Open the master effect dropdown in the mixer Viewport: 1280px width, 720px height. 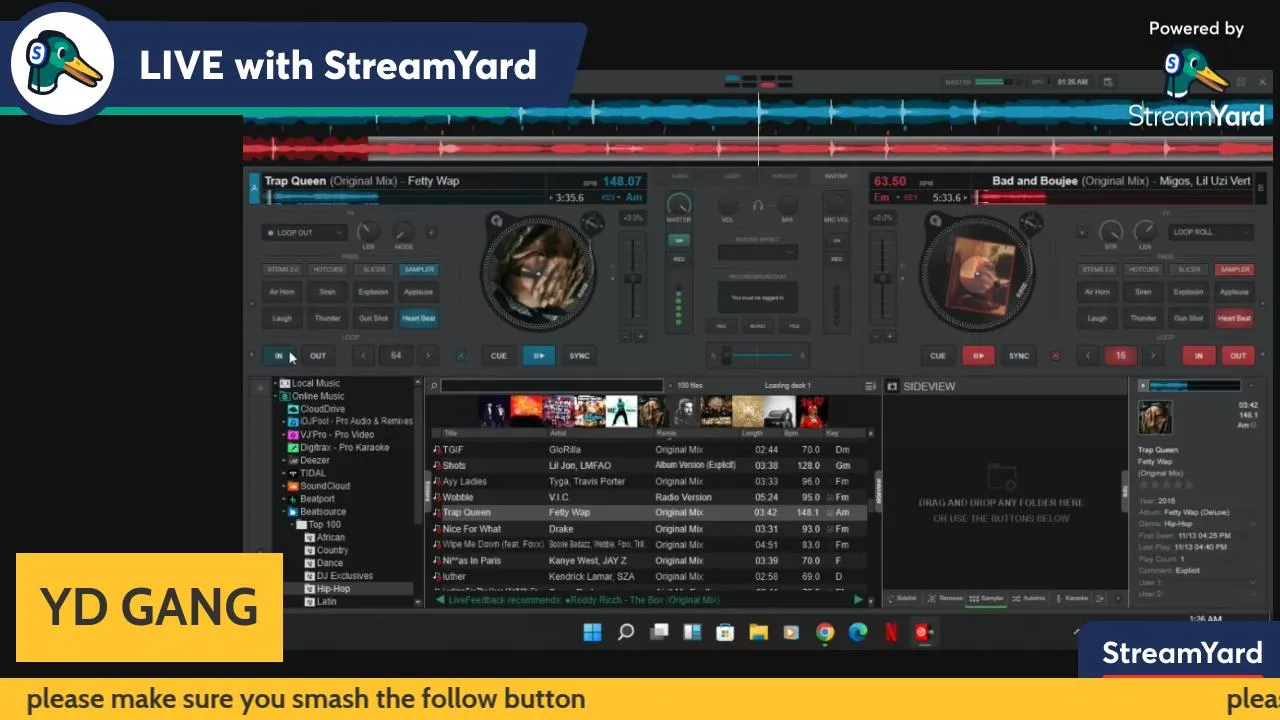click(x=757, y=252)
